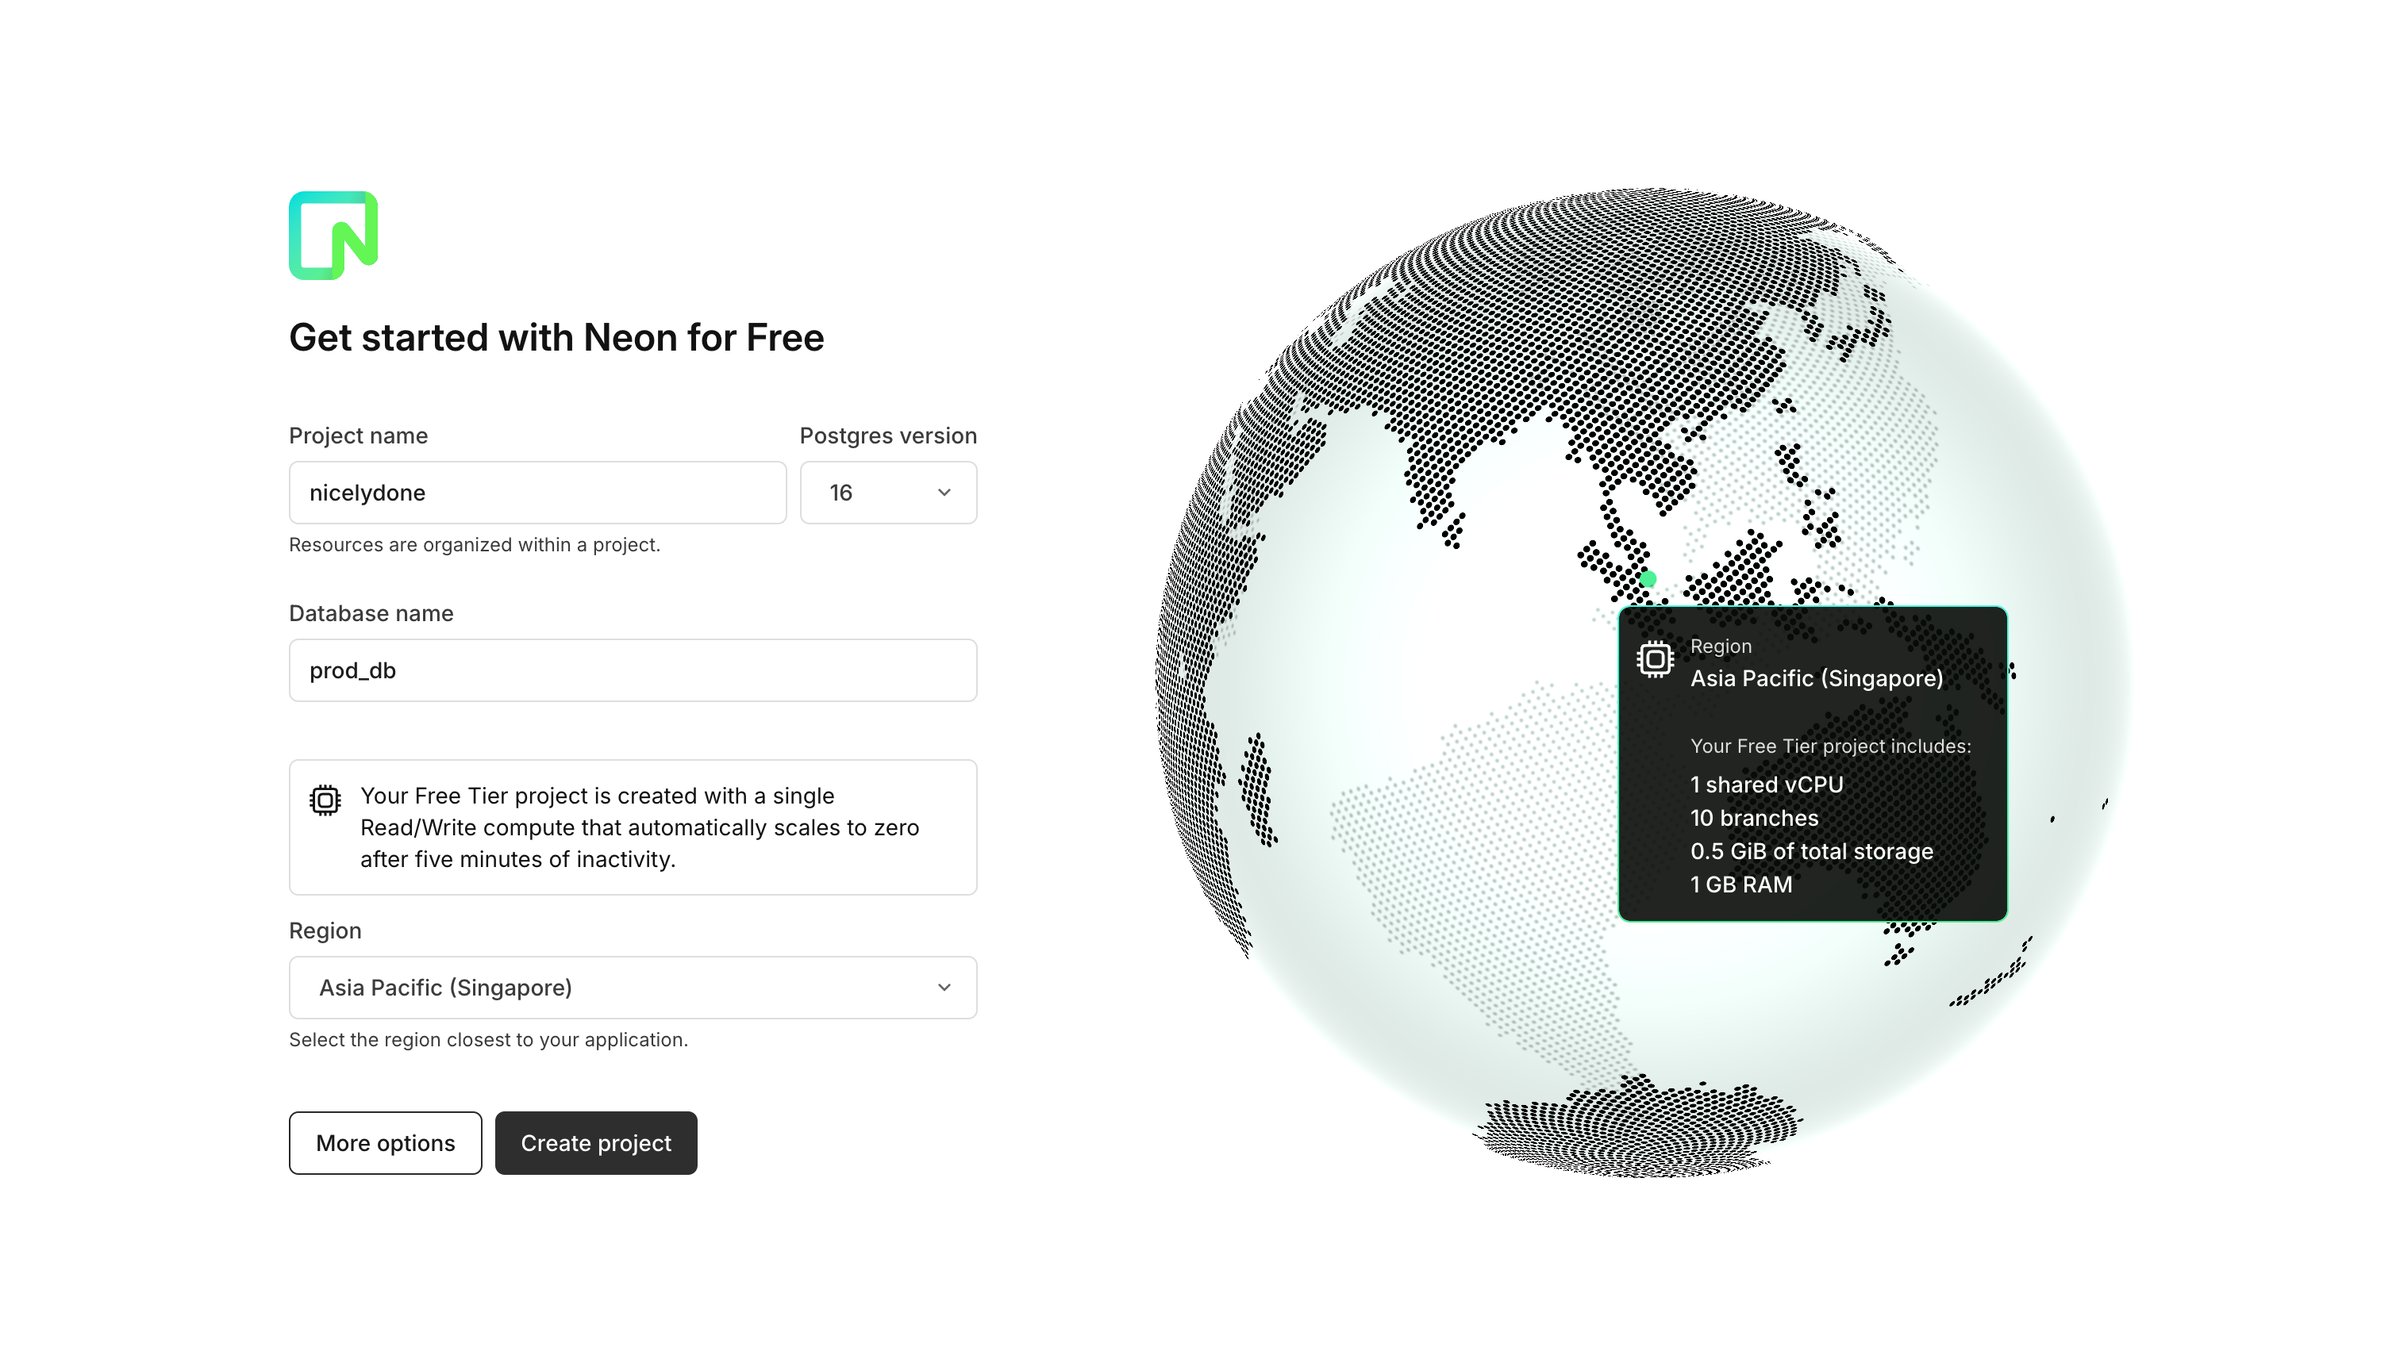The height and width of the screenshot is (1366, 2400).
Task: Click the Antarctica area of the globe
Action: (1635, 1128)
